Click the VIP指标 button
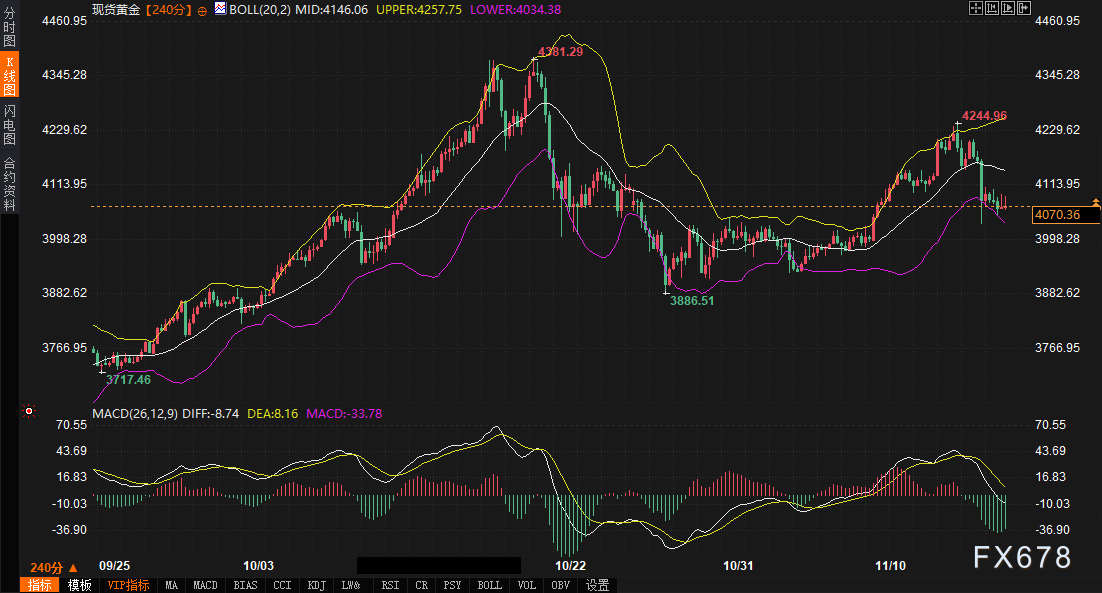The image size is (1102, 593). 128,585
